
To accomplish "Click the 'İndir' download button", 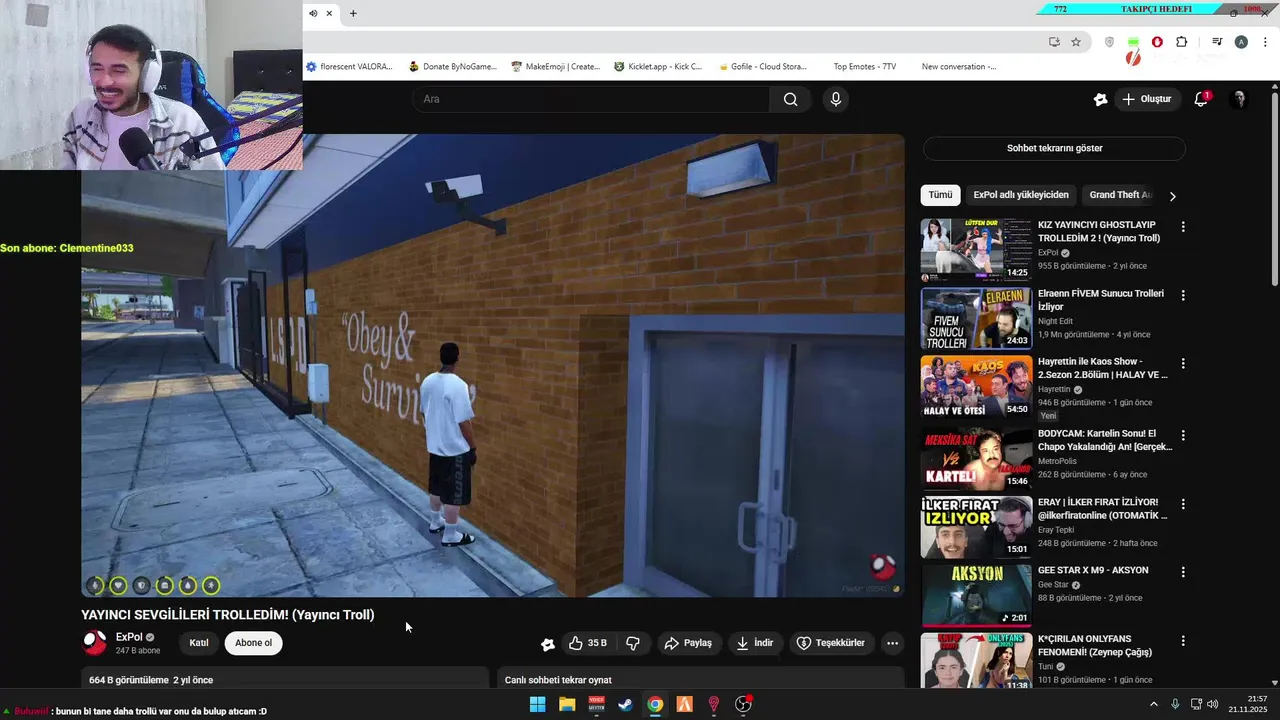I will [755, 643].
